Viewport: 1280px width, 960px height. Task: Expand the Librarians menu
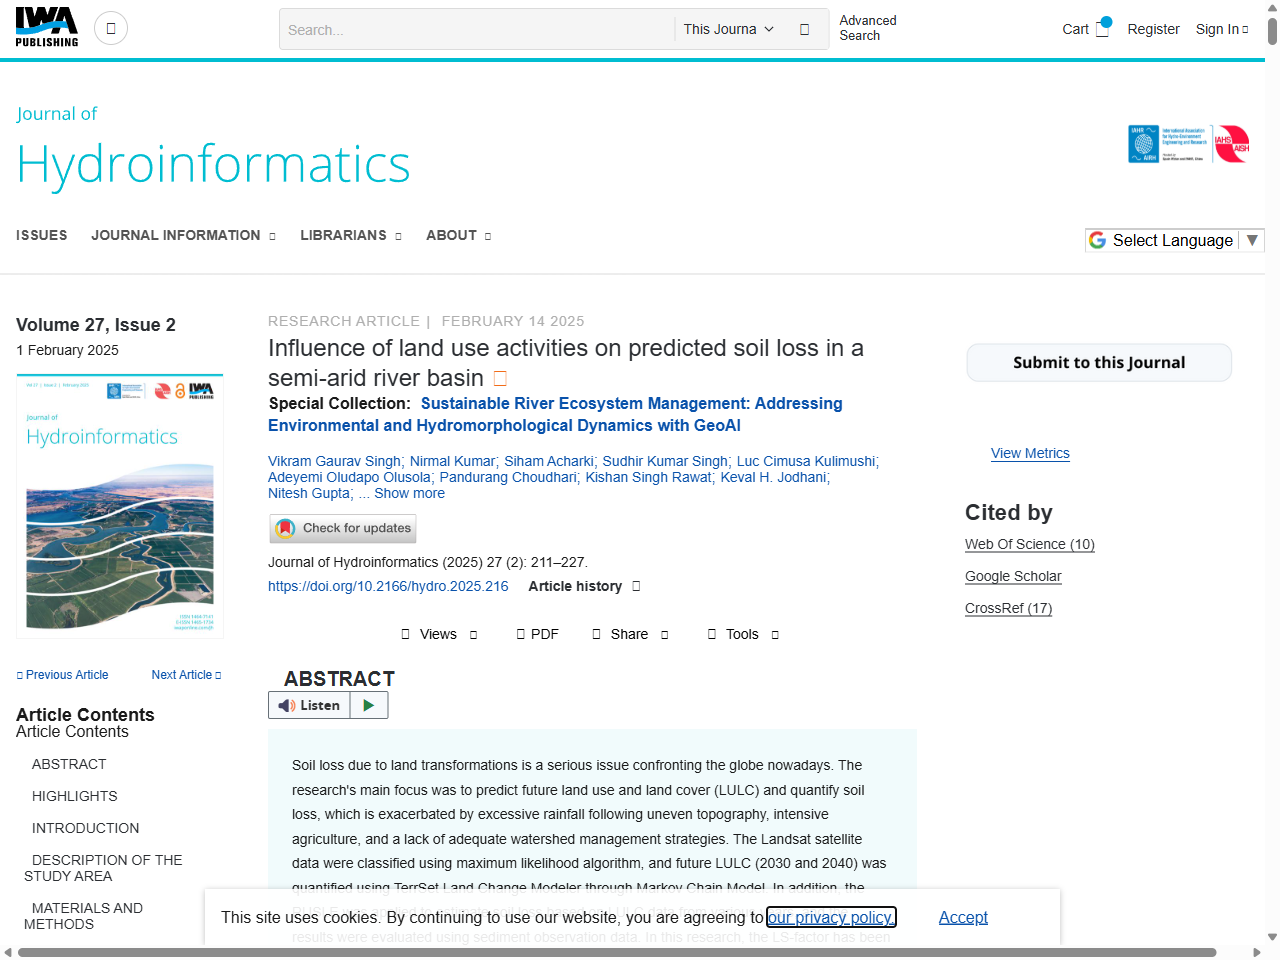click(x=351, y=235)
